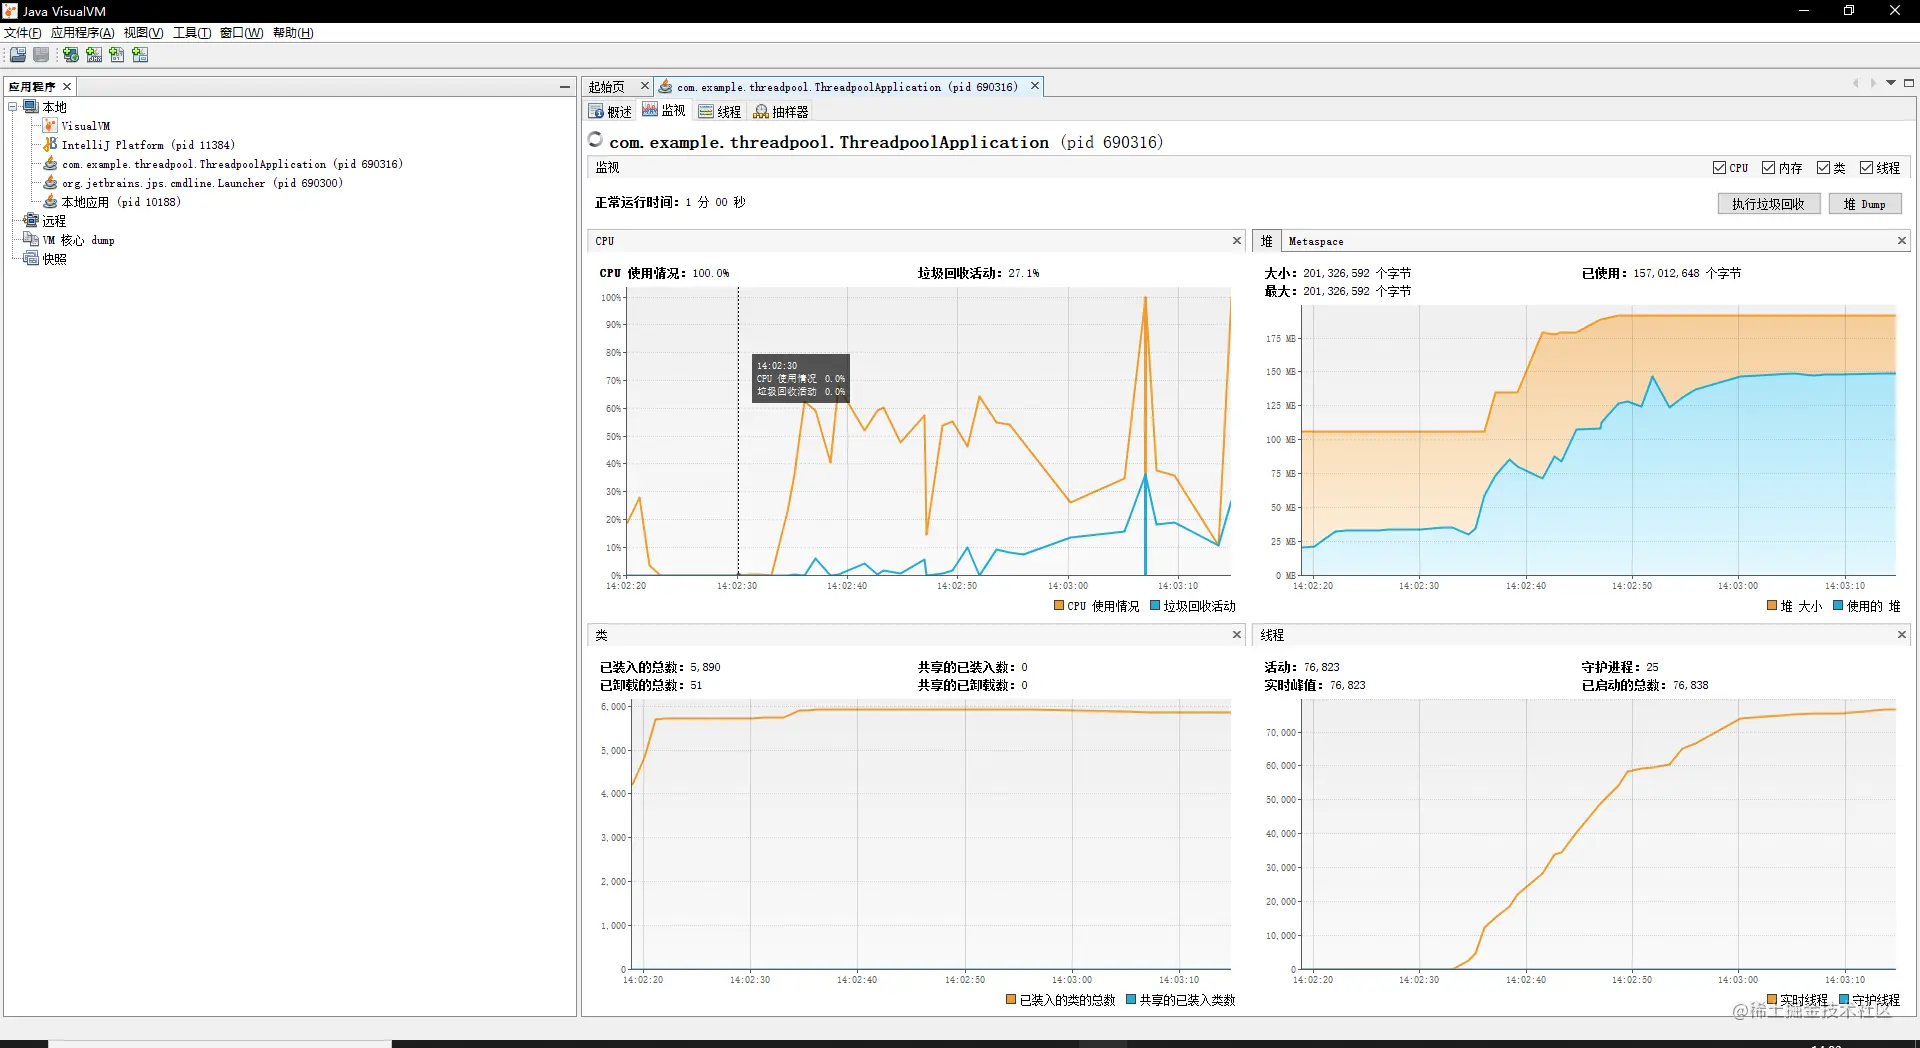Click the 垃圾回收活动 legend swatch
The height and width of the screenshot is (1048, 1920).
[1155, 605]
